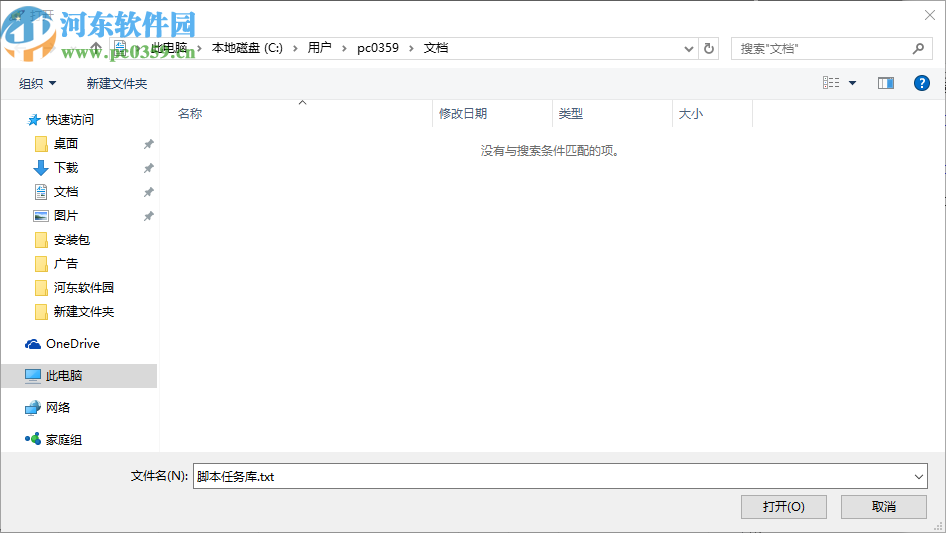Select 快速访问 in navigation tree
The width and height of the screenshot is (946, 533).
tap(70, 120)
